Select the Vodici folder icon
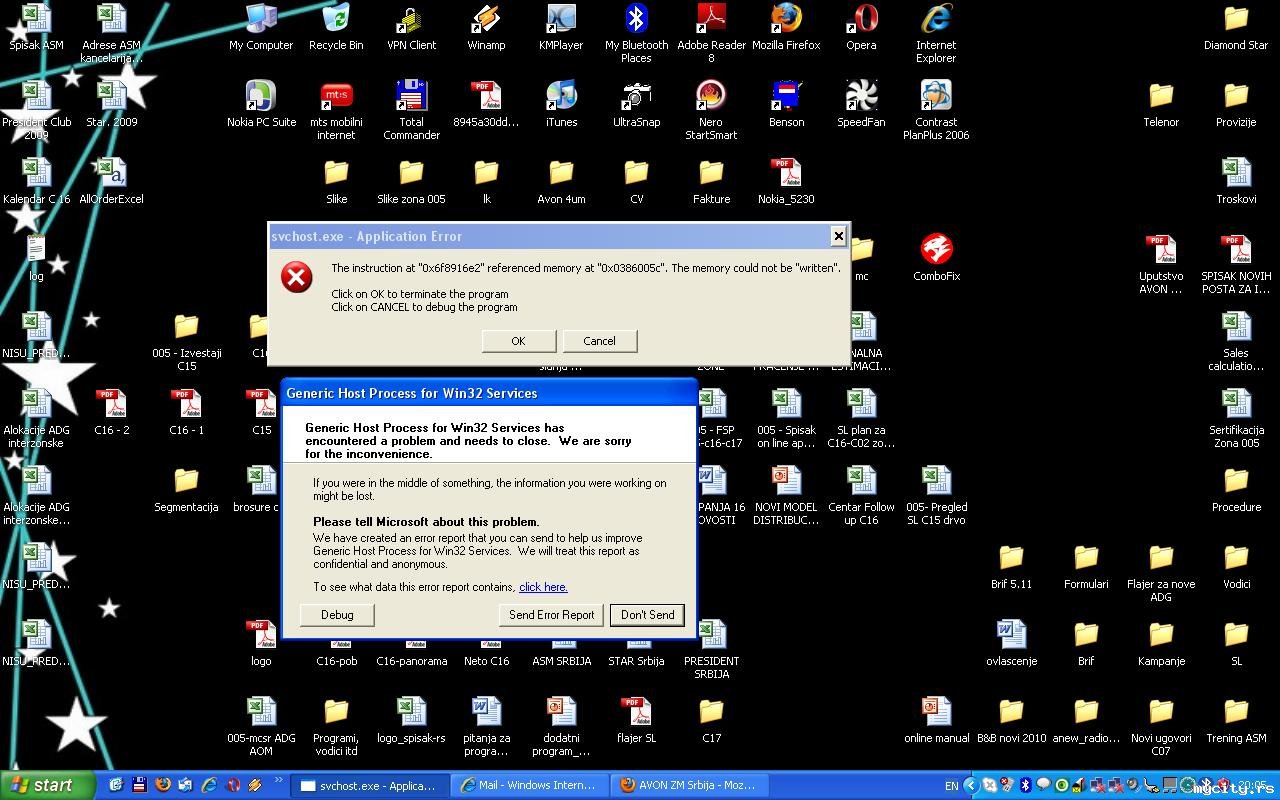The image size is (1280, 800). point(1236,566)
